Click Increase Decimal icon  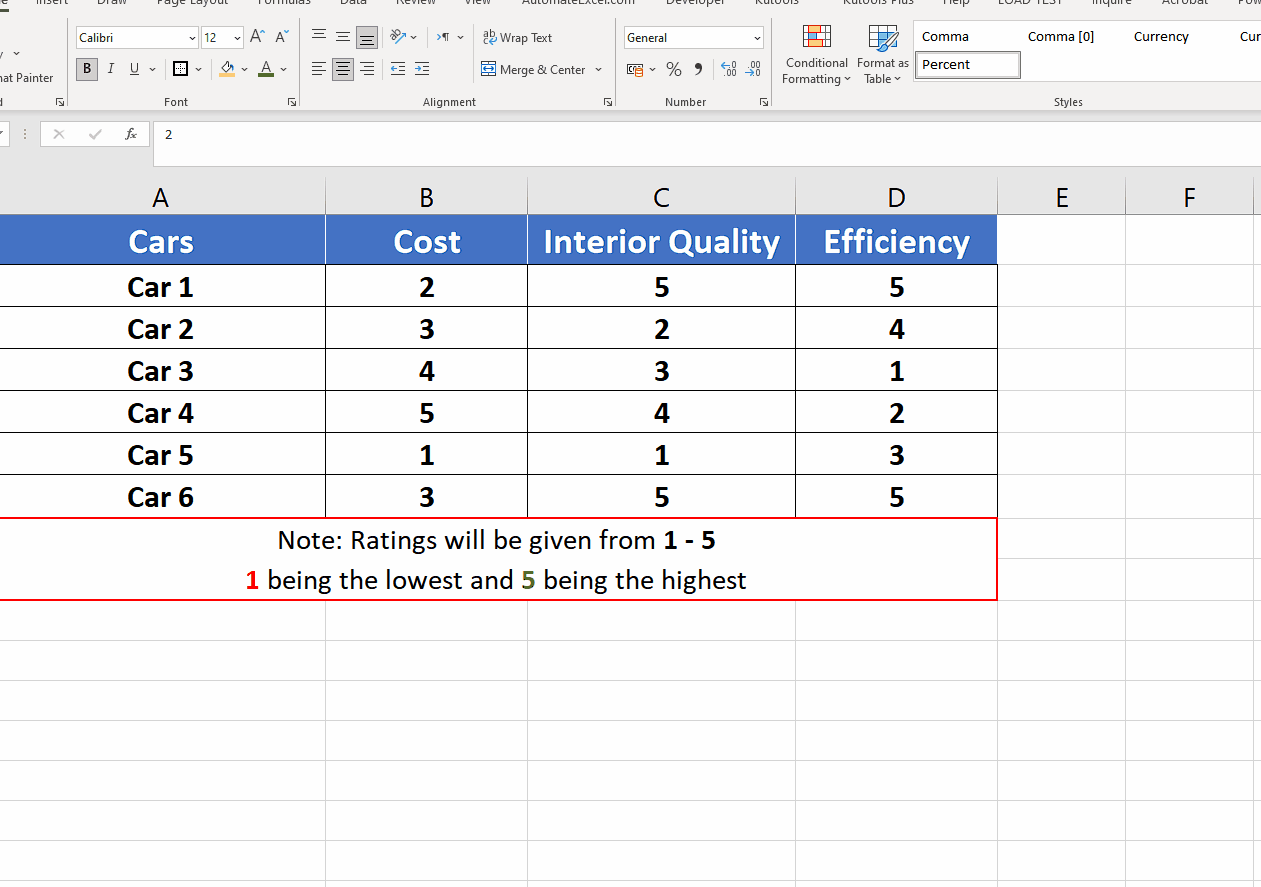729,69
